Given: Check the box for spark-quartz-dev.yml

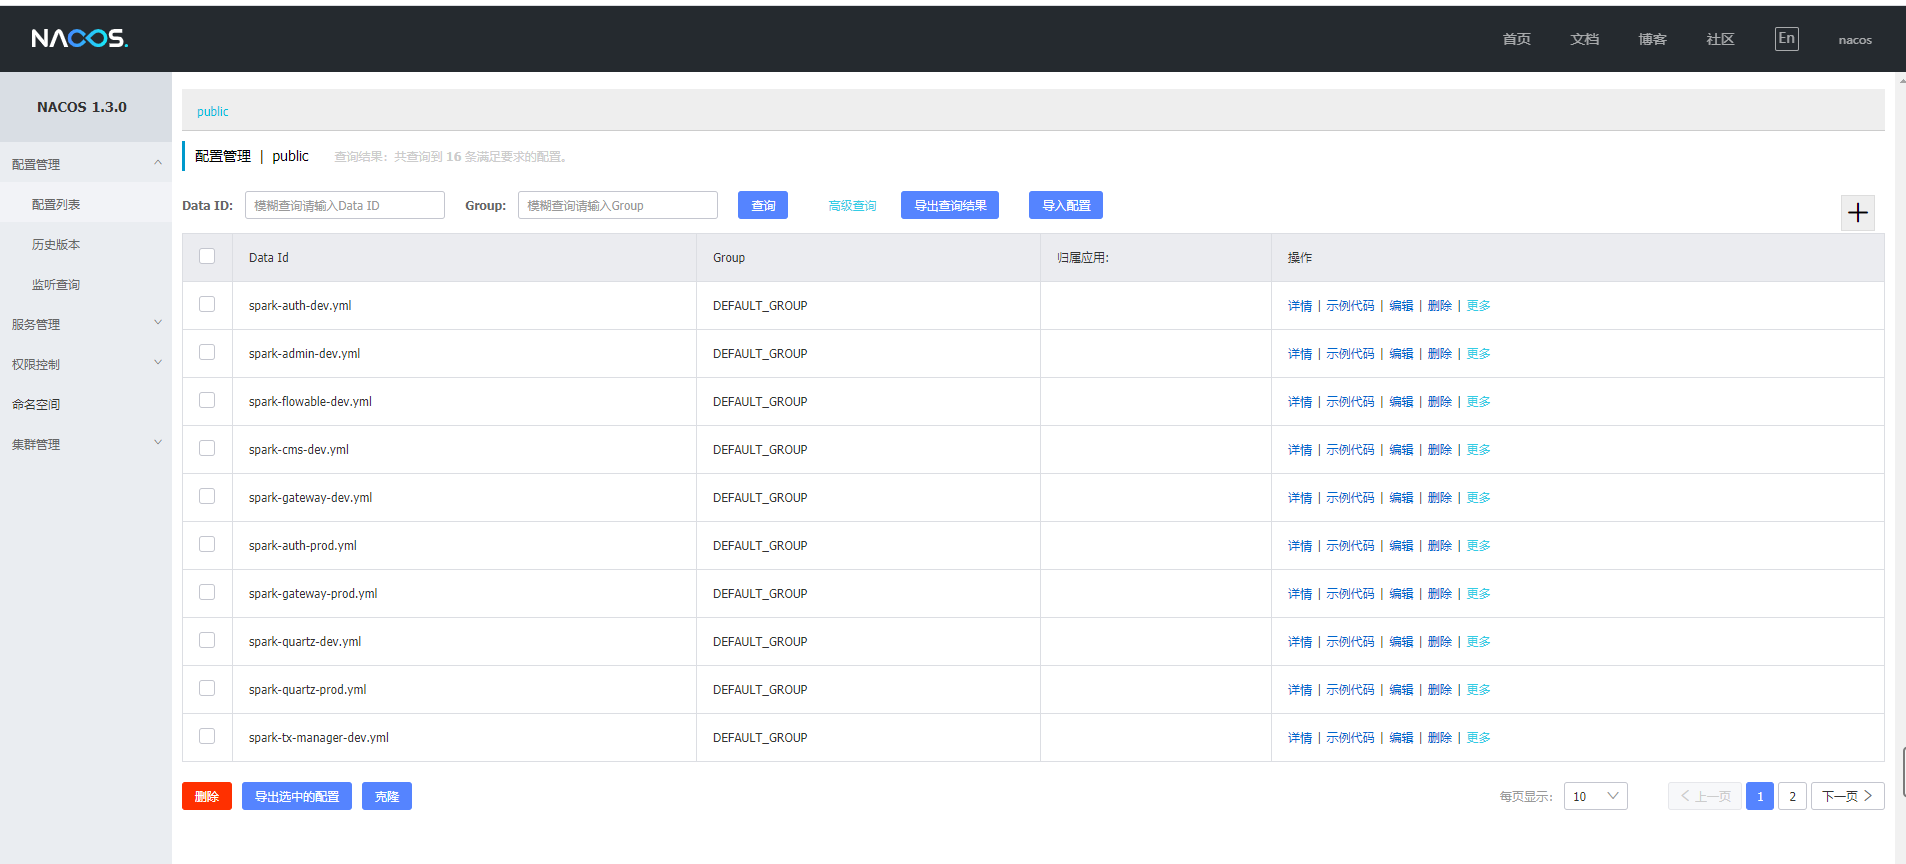Looking at the screenshot, I should click(x=207, y=640).
